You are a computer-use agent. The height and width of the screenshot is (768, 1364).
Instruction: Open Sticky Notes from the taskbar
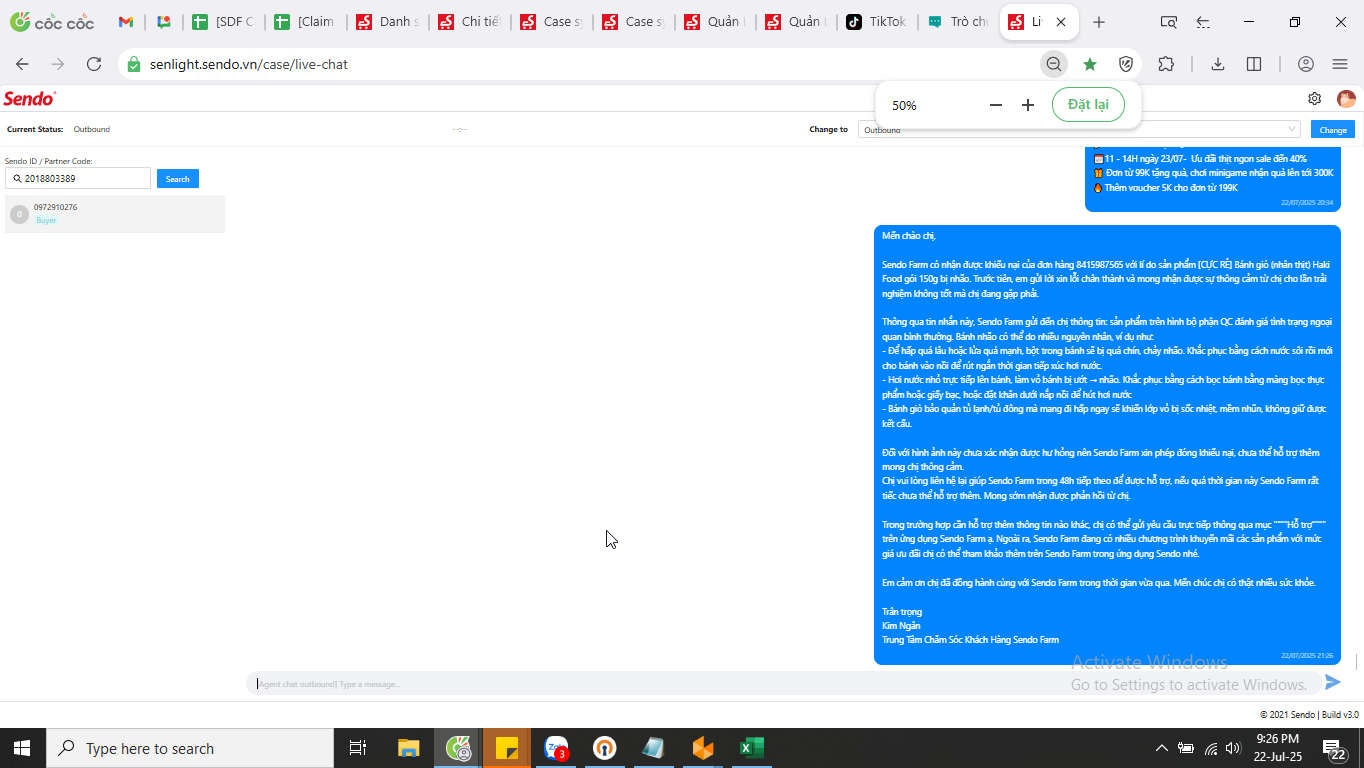click(x=507, y=748)
